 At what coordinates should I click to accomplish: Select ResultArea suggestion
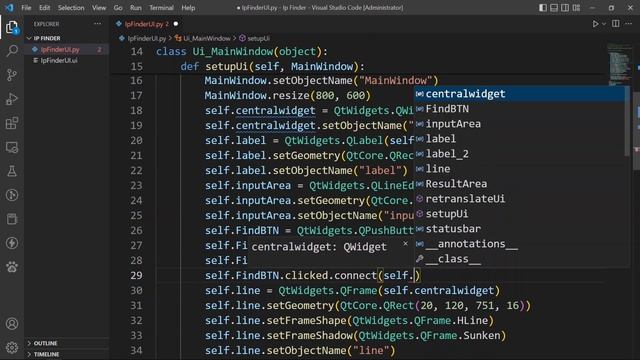tap(520, 184)
